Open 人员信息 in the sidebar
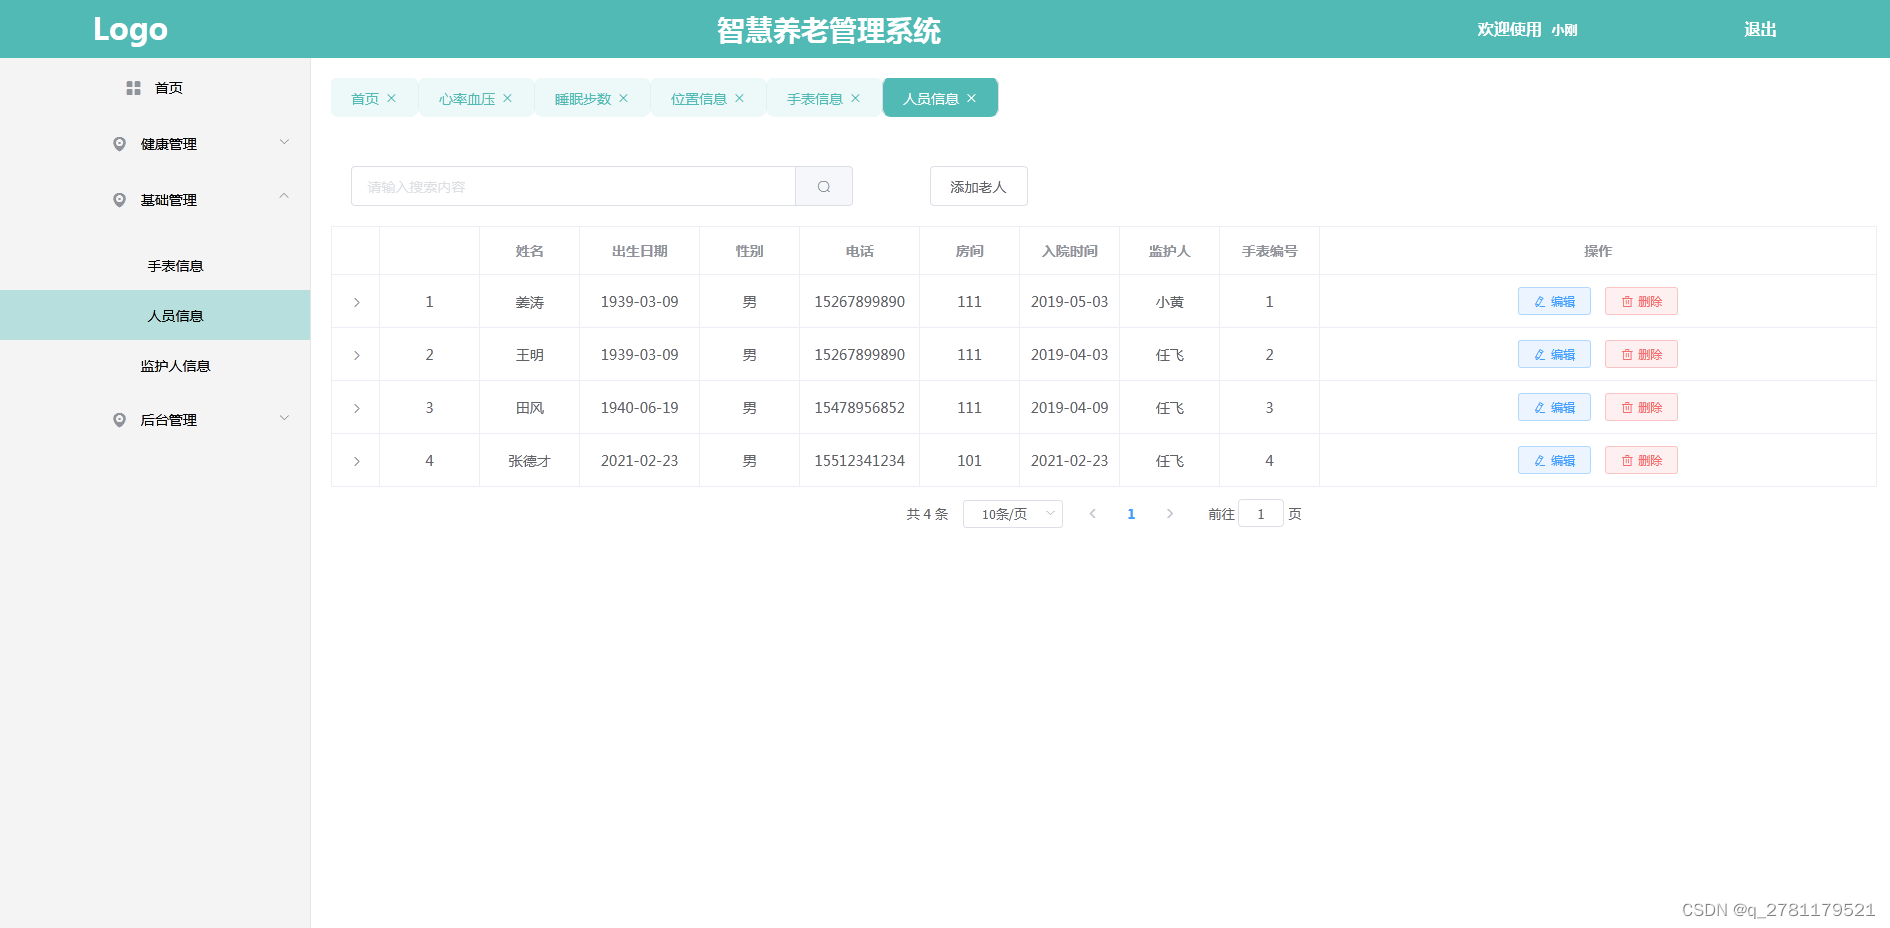This screenshot has width=1890, height=928. click(x=155, y=315)
